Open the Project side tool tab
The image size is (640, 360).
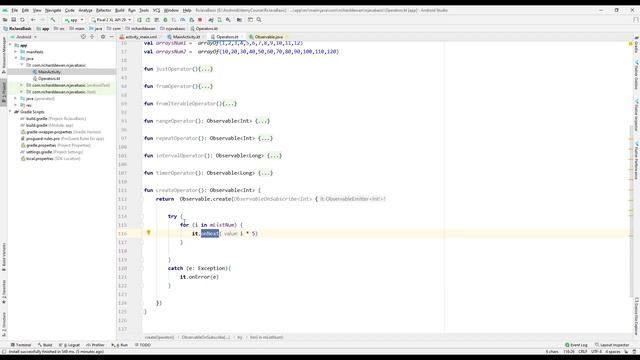(4, 93)
